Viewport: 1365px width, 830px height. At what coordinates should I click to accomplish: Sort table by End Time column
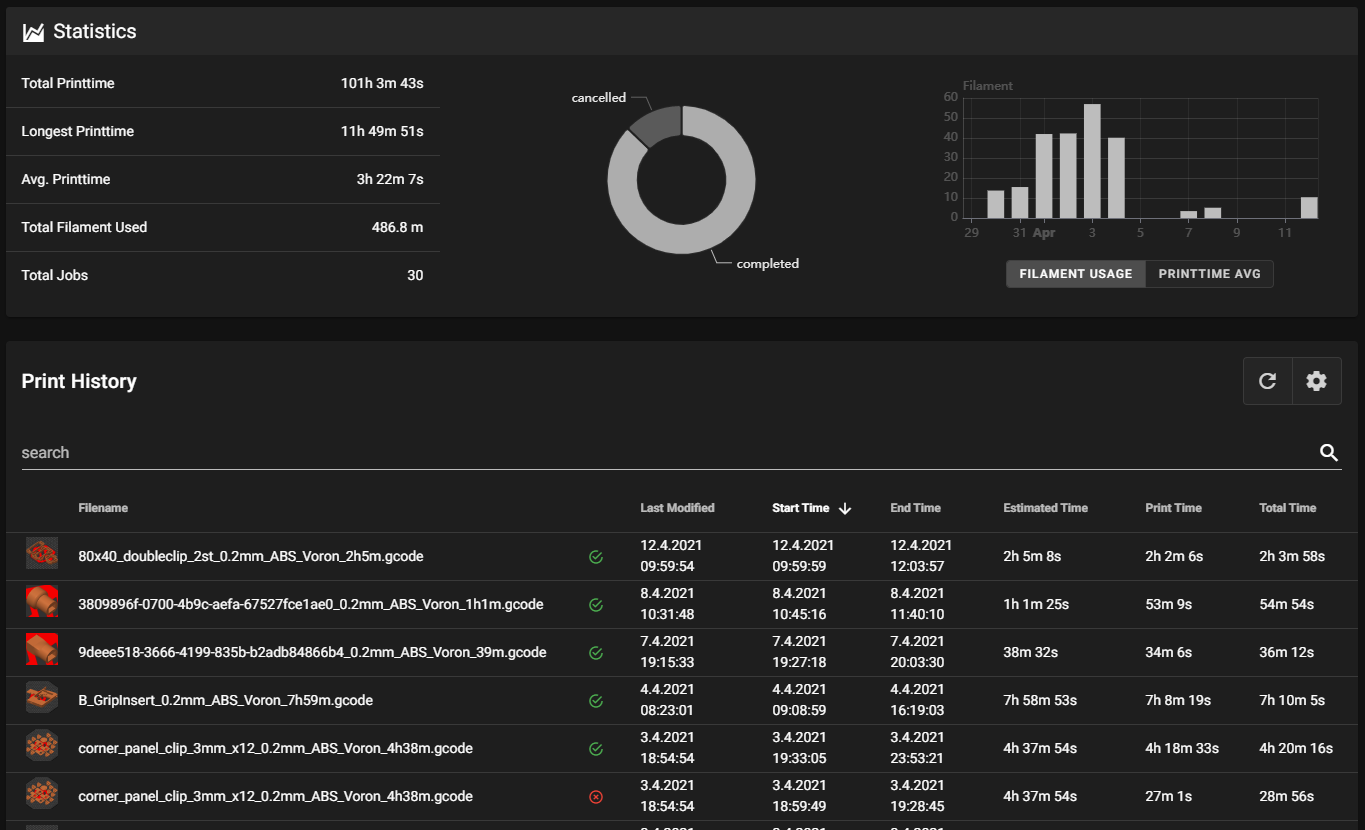[915, 508]
